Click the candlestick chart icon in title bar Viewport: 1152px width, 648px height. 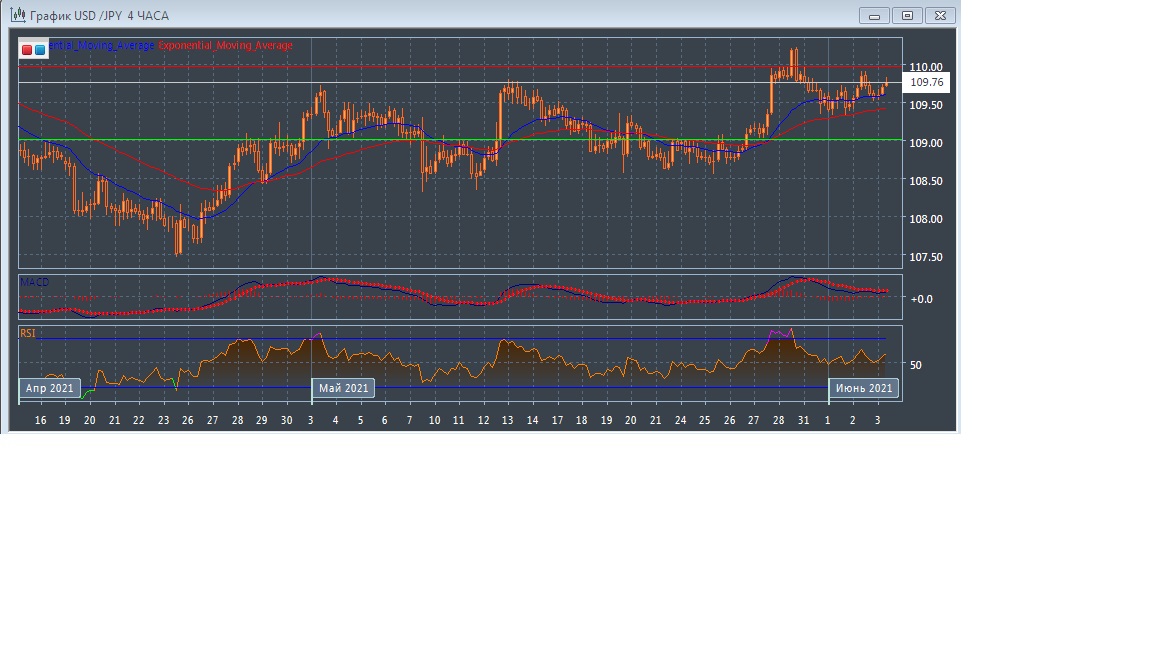[x=17, y=15]
